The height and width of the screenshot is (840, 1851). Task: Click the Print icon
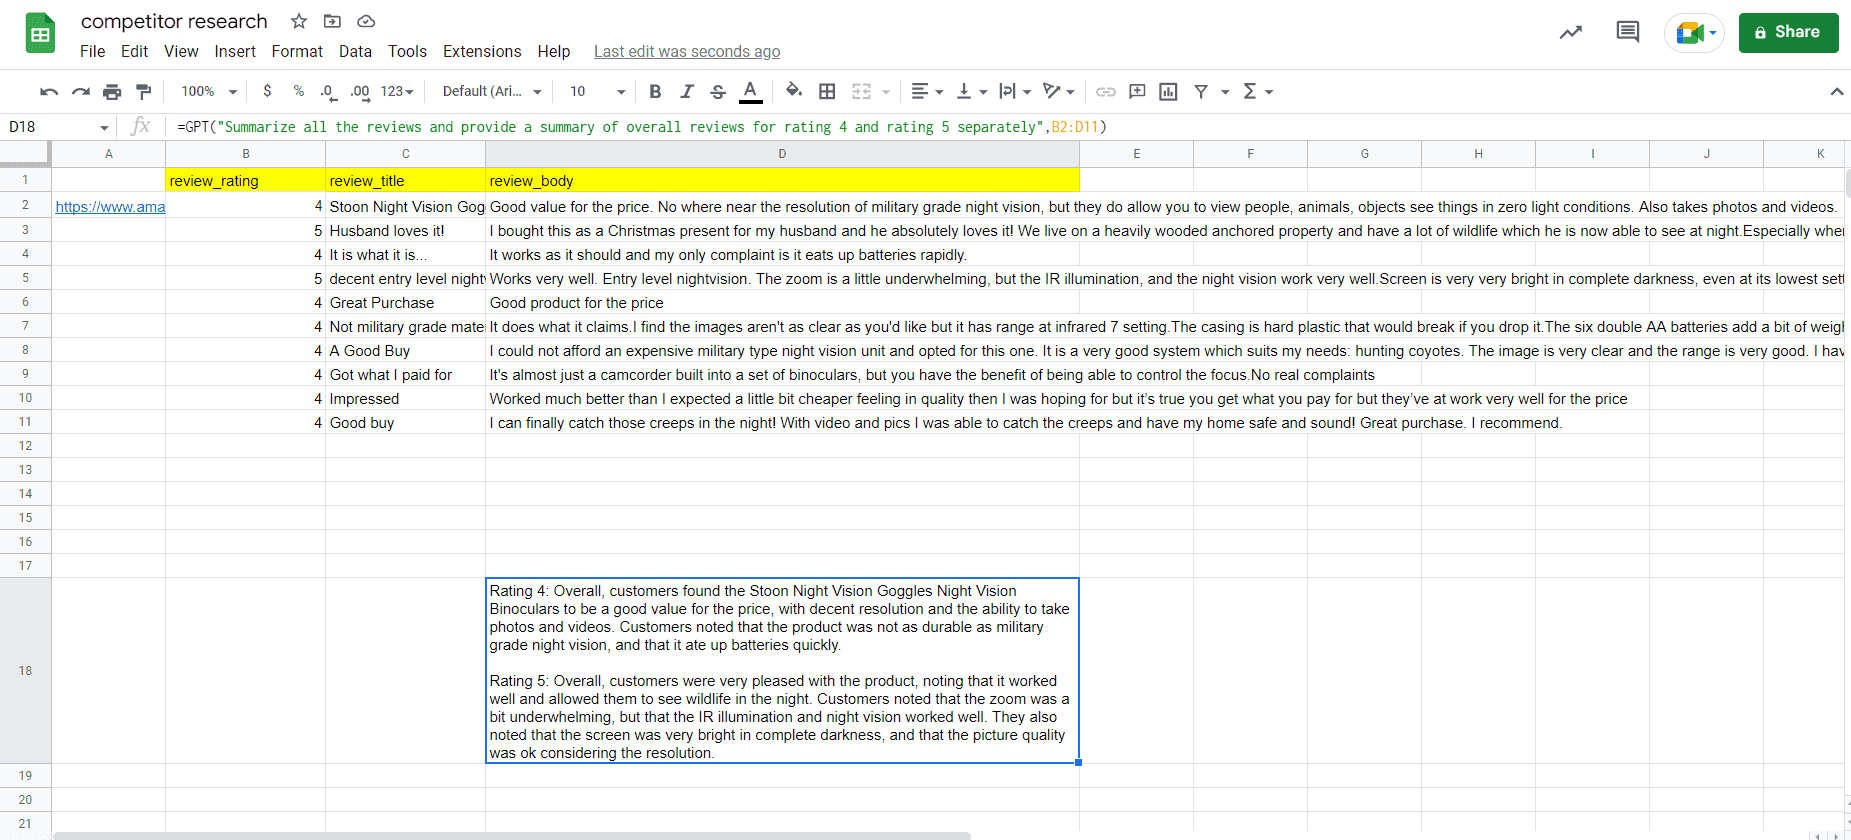pyautogui.click(x=112, y=92)
